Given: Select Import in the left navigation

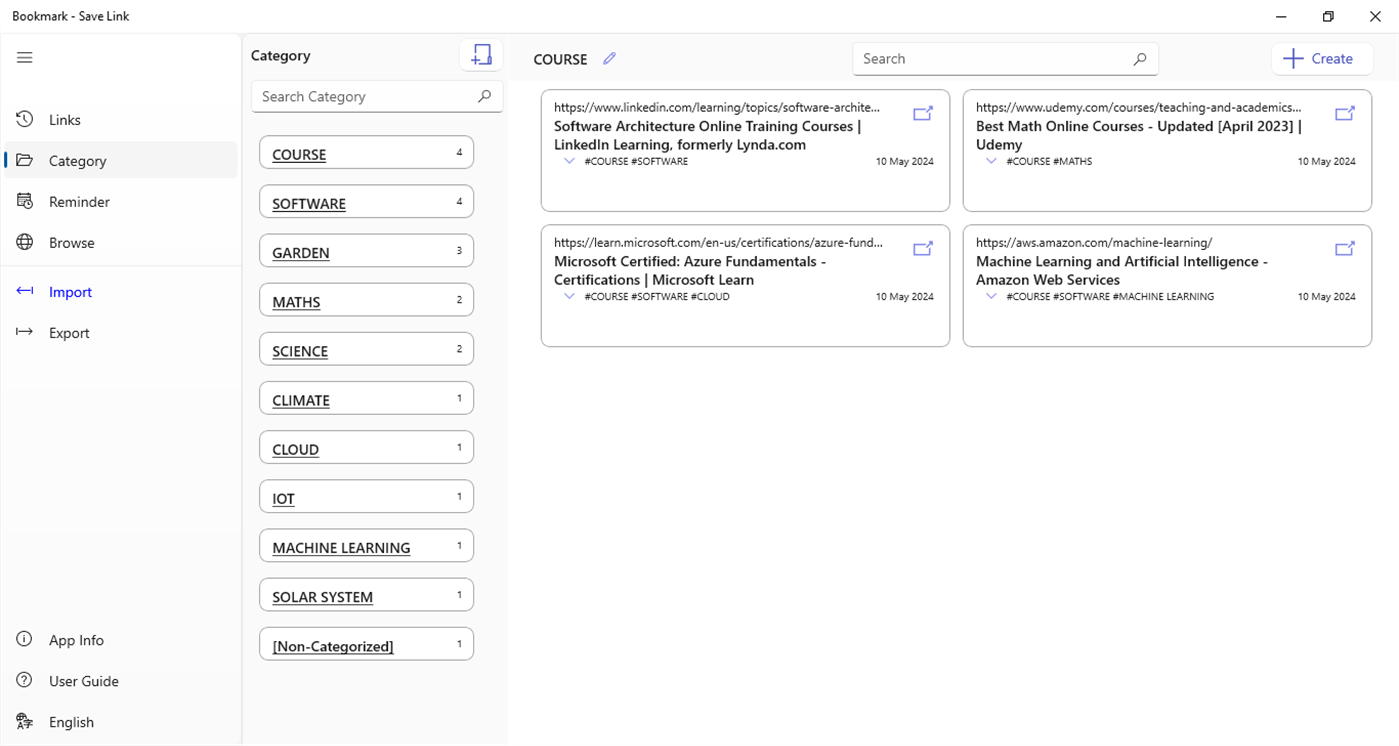Looking at the screenshot, I should [70, 292].
